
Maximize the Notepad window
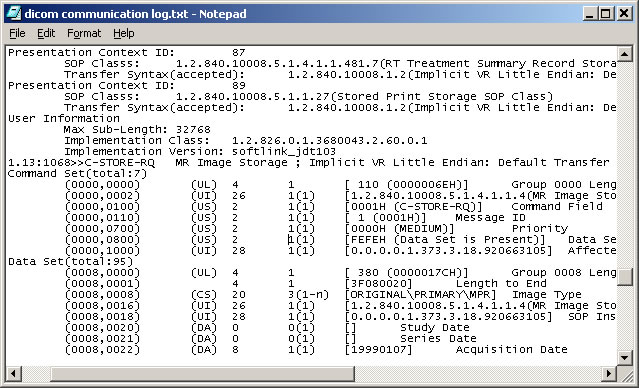tap(605, 14)
